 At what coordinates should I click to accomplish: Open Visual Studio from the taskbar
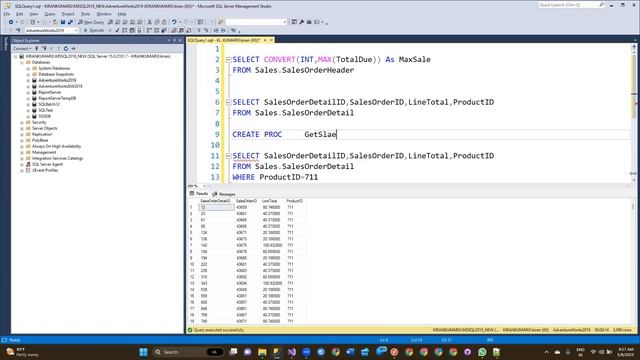tap(291, 352)
